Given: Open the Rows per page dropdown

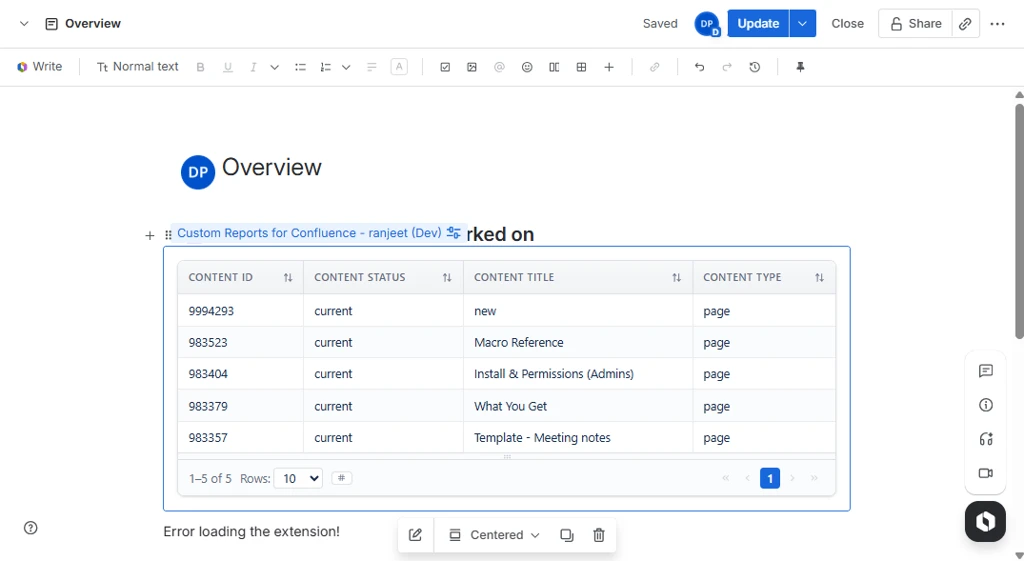Looking at the screenshot, I should [298, 479].
